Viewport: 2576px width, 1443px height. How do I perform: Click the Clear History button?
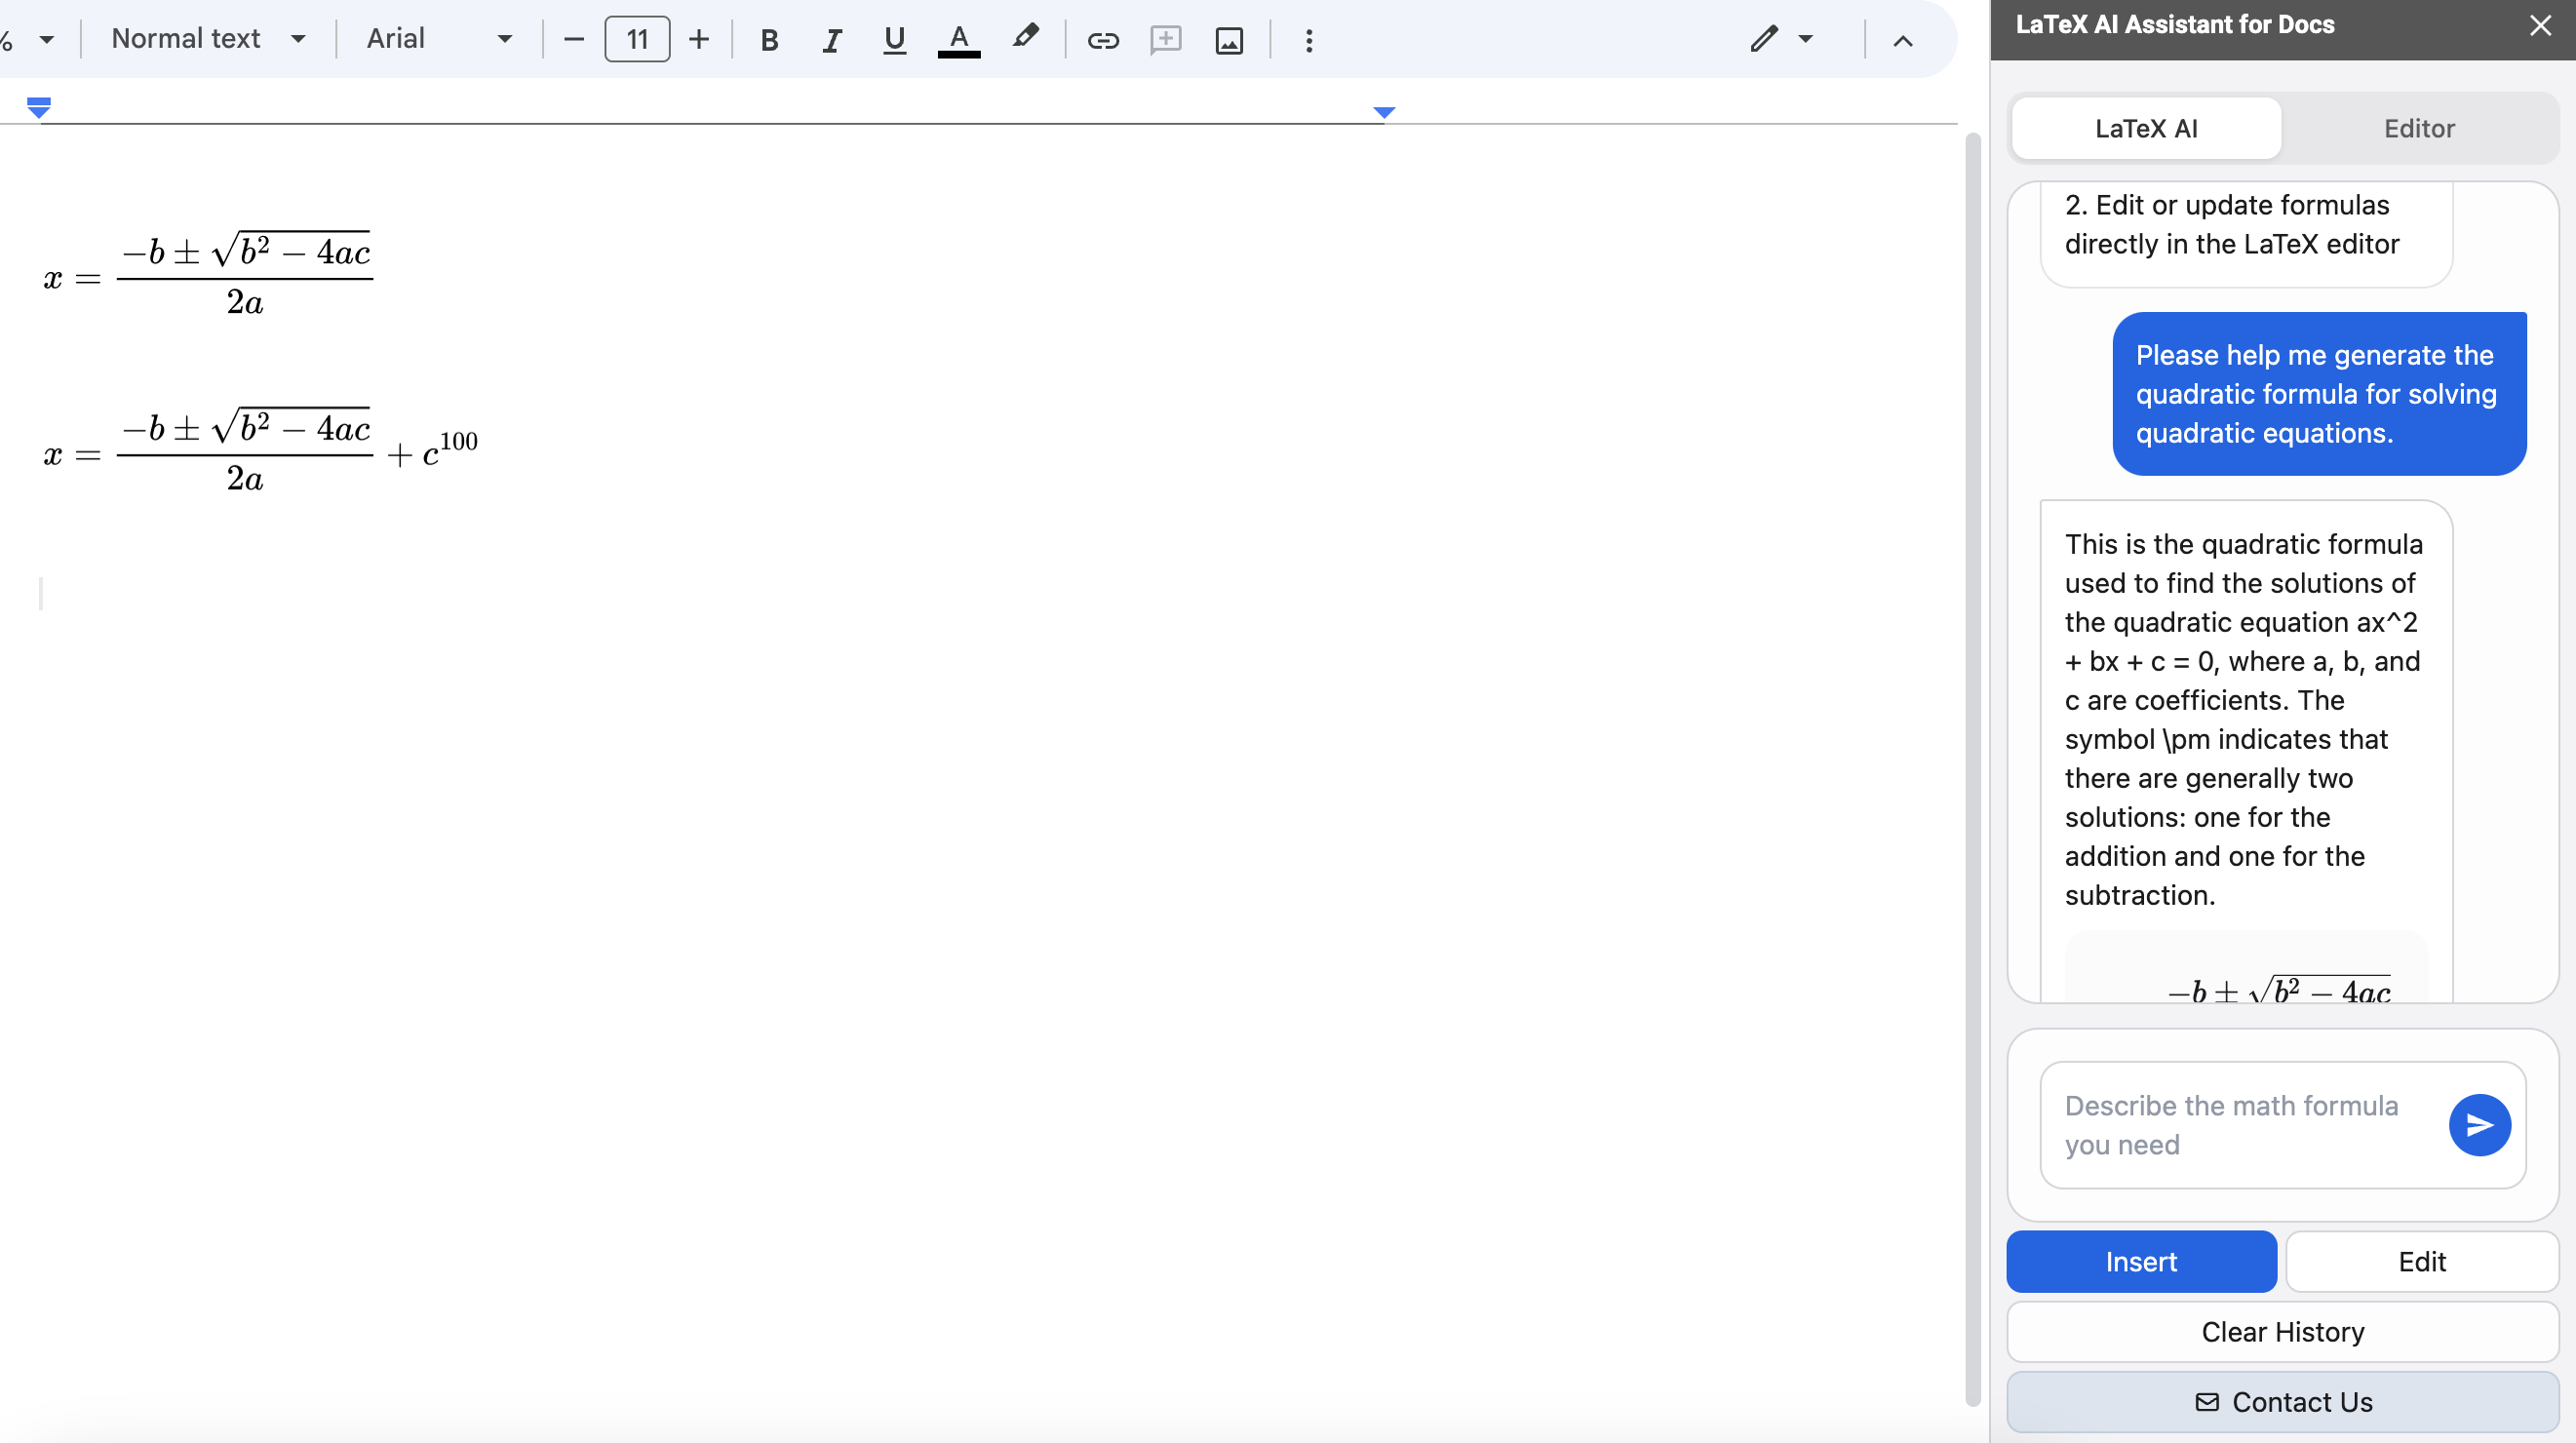pos(2284,1332)
